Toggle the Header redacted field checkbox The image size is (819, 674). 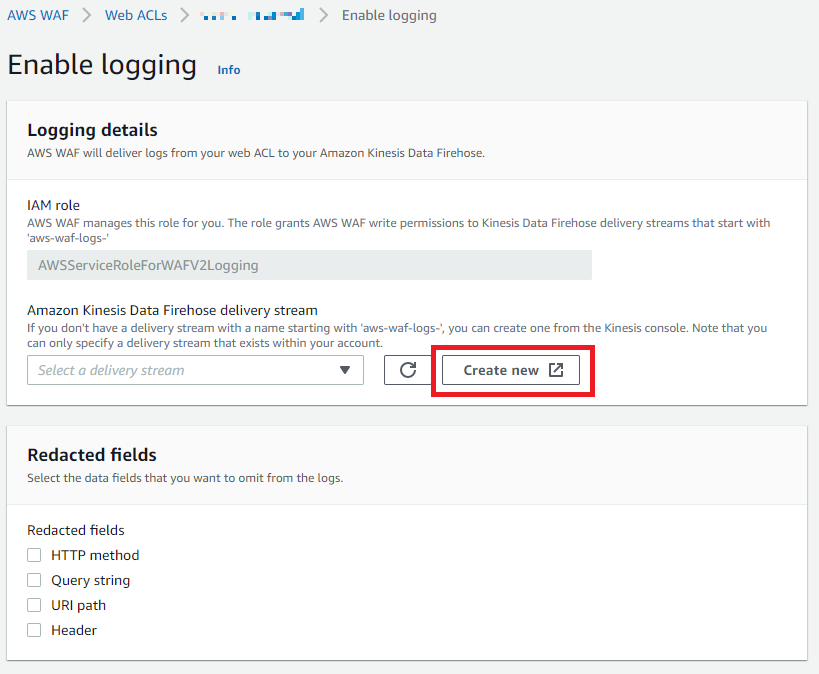pos(34,630)
